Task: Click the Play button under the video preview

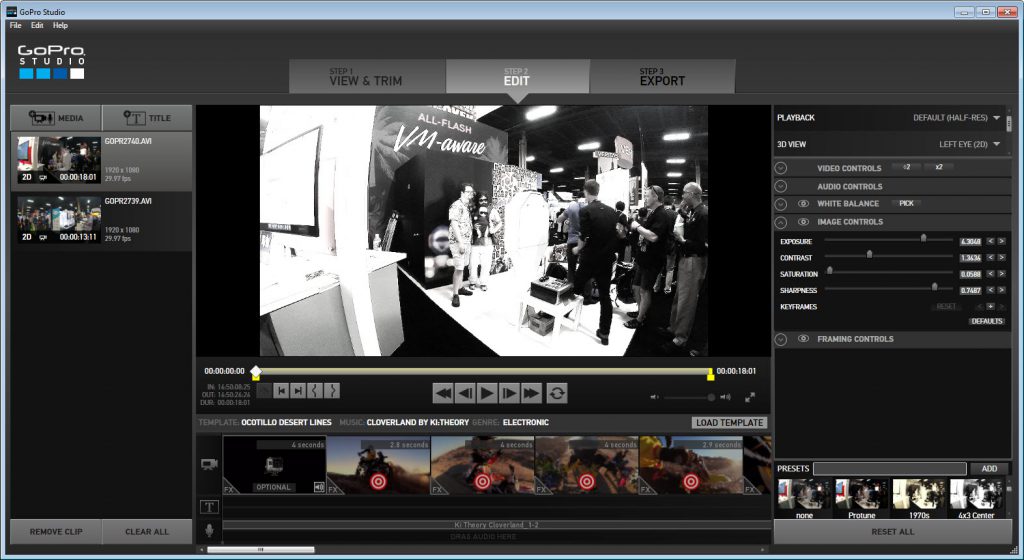Action: pyautogui.click(x=487, y=393)
